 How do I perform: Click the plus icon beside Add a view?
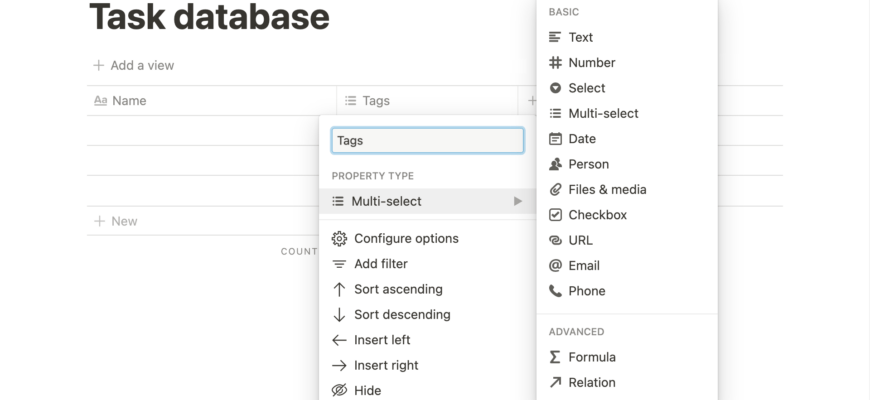coord(99,65)
